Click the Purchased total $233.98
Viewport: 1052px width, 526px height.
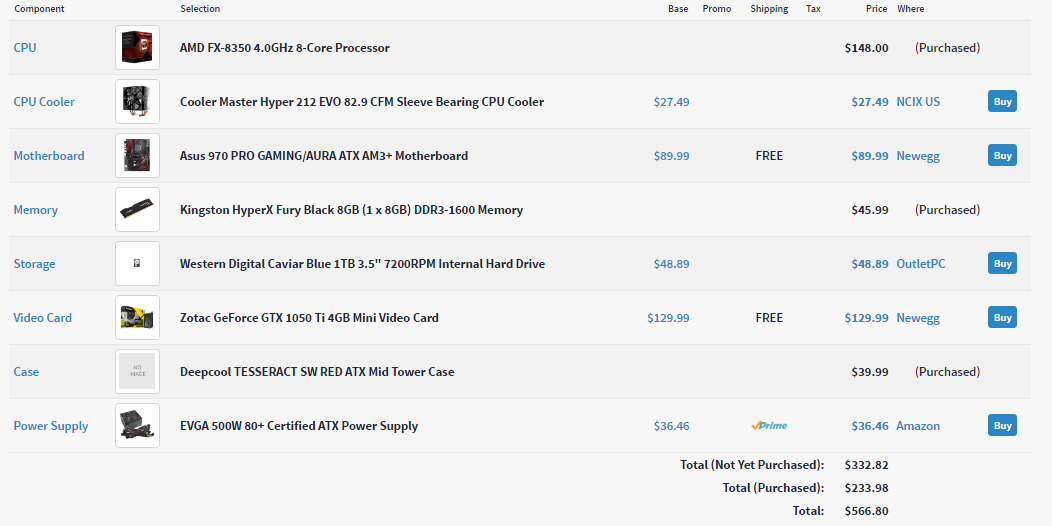(866, 488)
